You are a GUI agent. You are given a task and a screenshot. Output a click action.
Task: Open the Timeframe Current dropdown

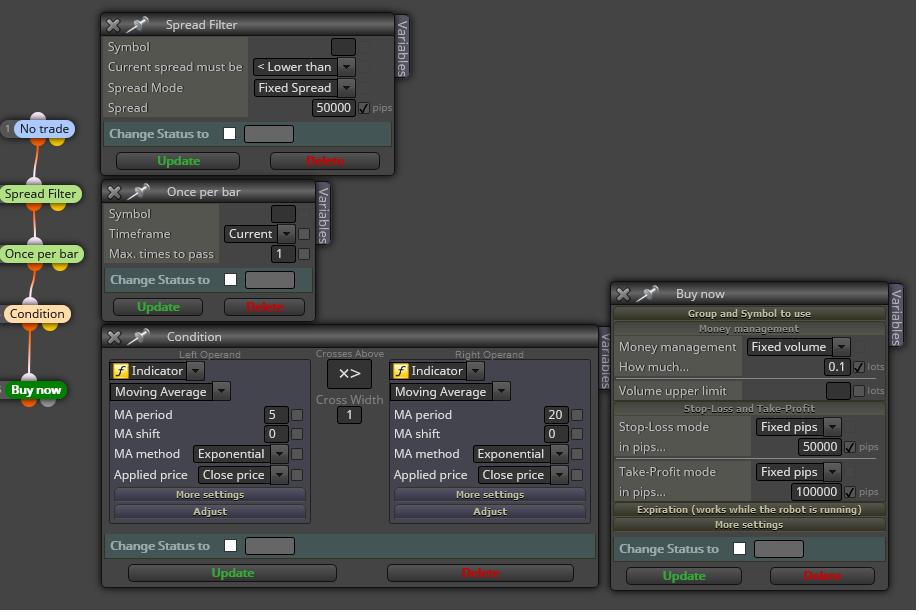[259, 235]
